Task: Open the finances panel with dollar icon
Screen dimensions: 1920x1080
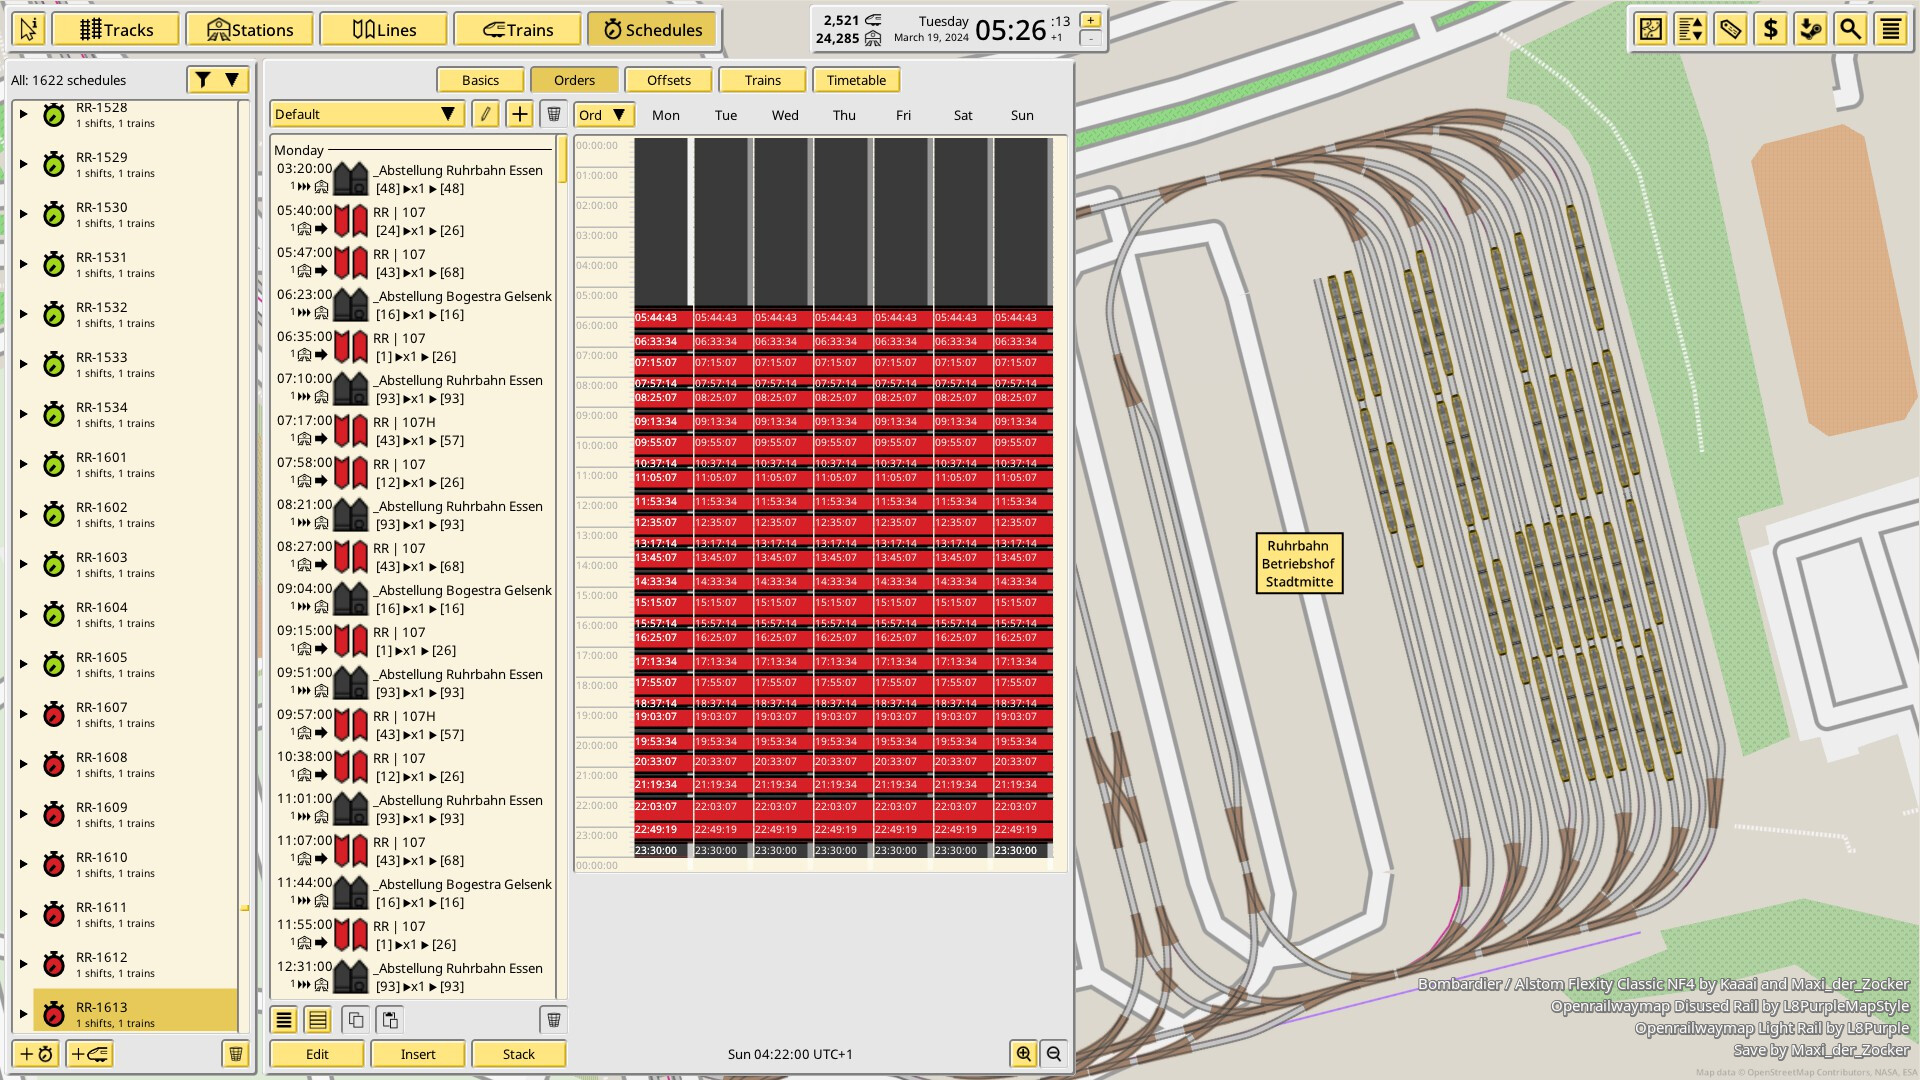Action: [x=1770, y=30]
